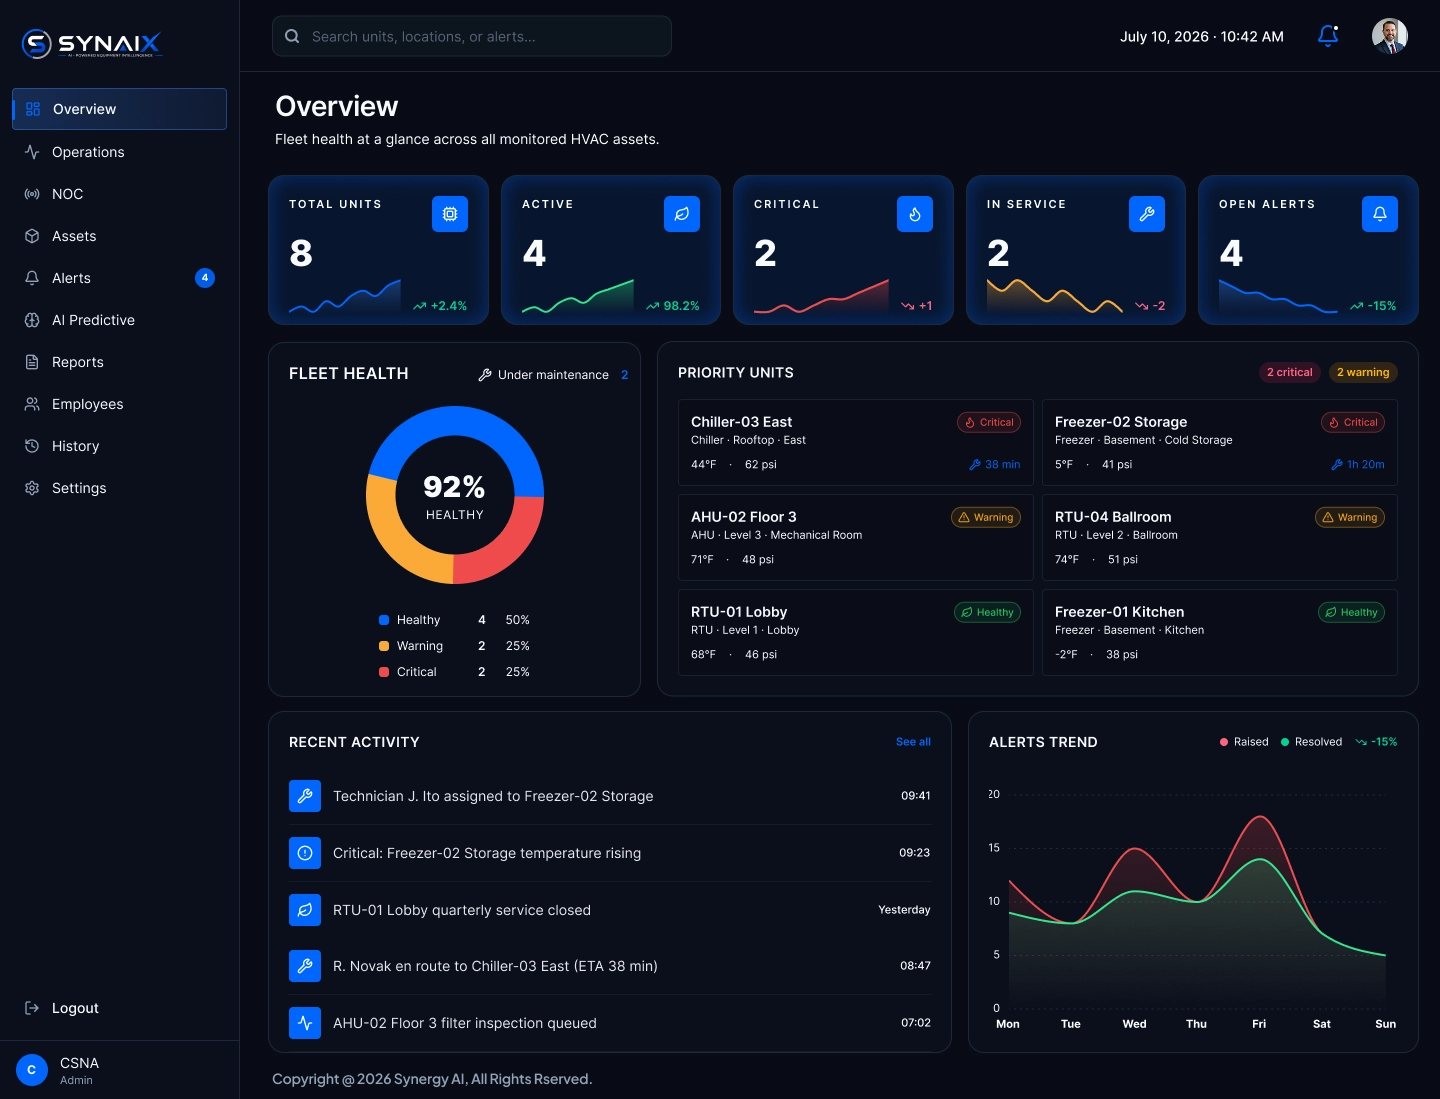Select the RTU-04 Ballroom unit title
The width and height of the screenshot is (1440, 1099).
click(x=1113, y=517)
